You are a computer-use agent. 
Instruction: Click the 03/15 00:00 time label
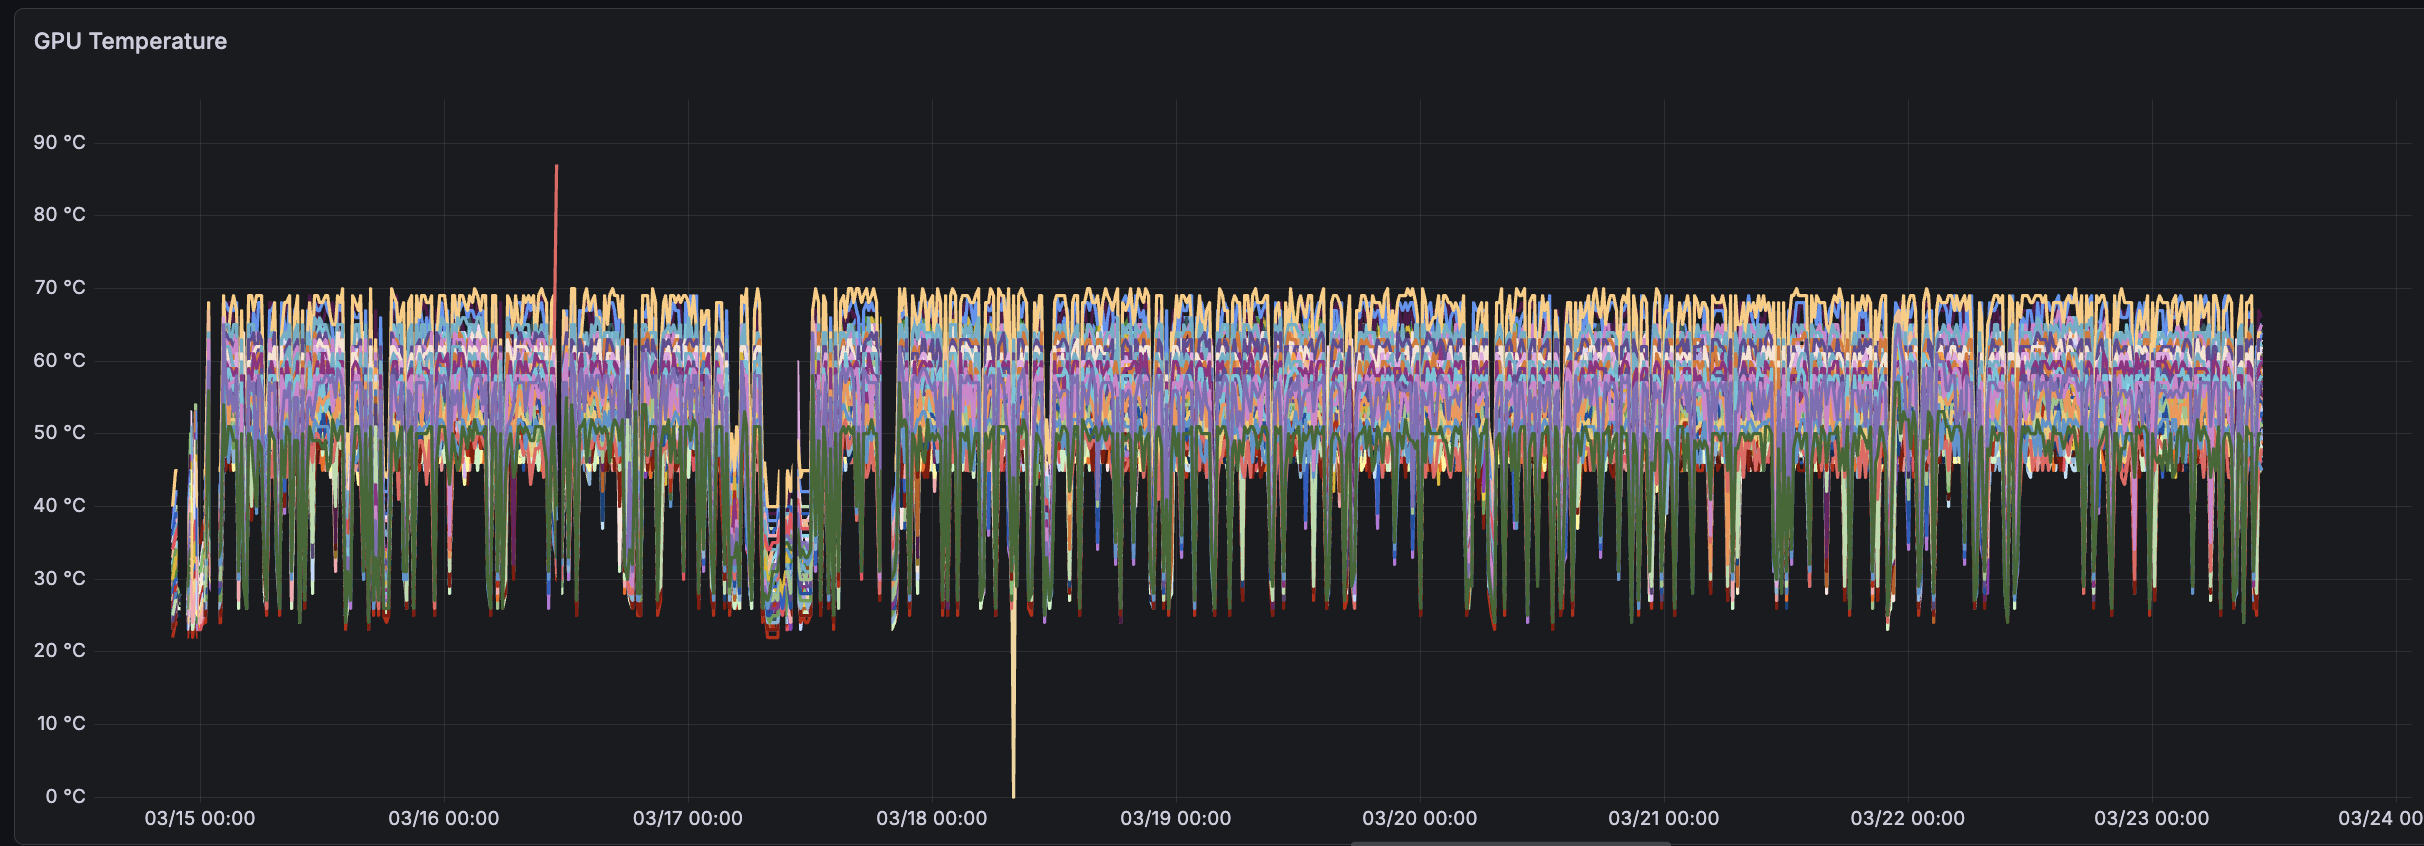pyautogui.click(x=200, y=818)
